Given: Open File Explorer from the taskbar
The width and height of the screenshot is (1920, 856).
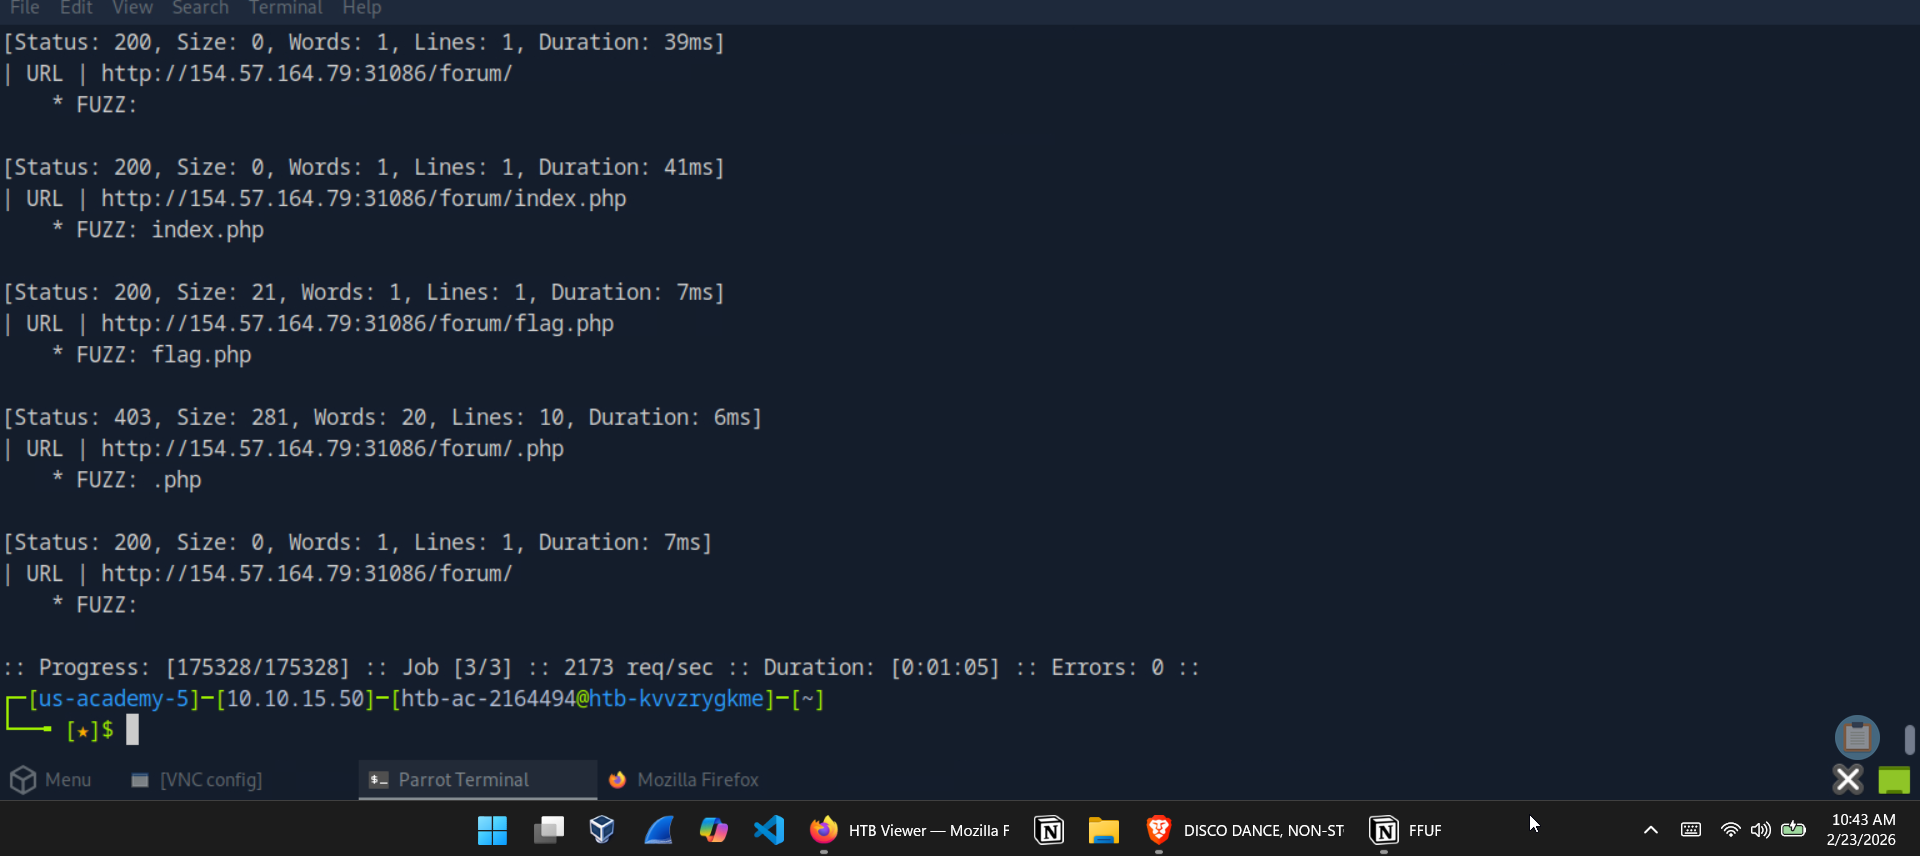Looking at the screenshot, I should coord(1103,830).
